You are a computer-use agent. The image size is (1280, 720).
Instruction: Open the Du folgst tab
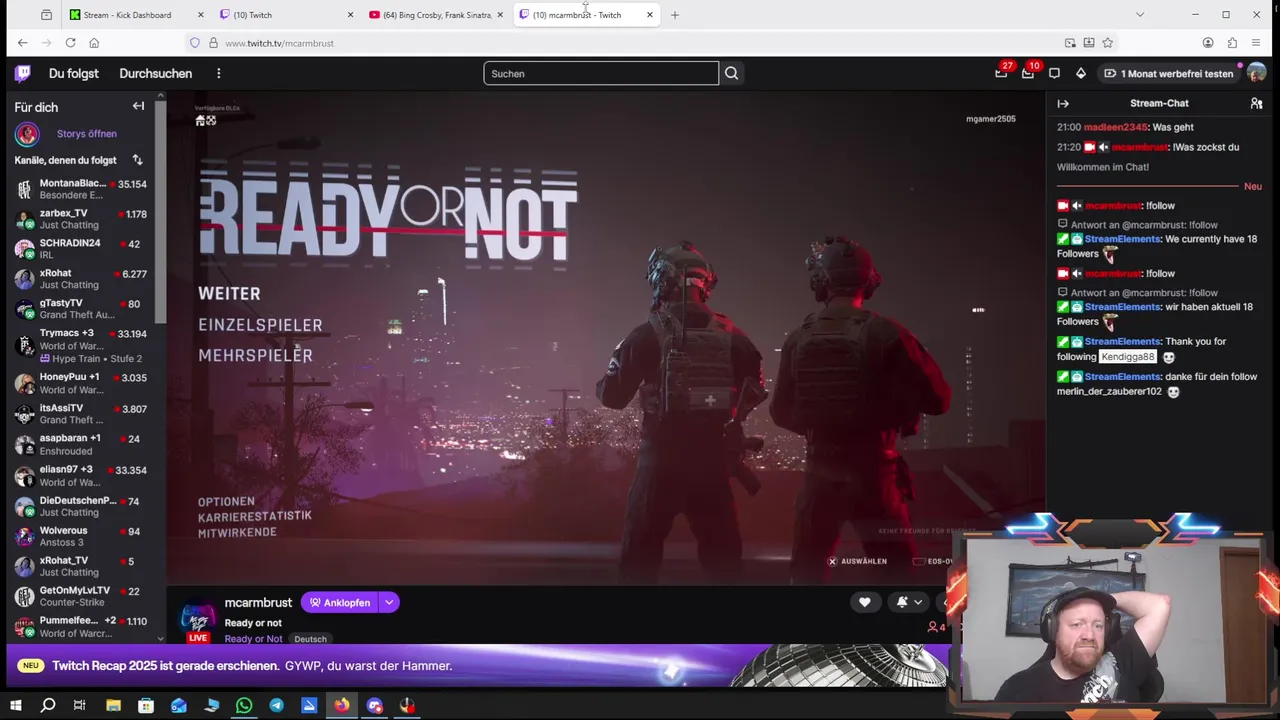(74, 73)
